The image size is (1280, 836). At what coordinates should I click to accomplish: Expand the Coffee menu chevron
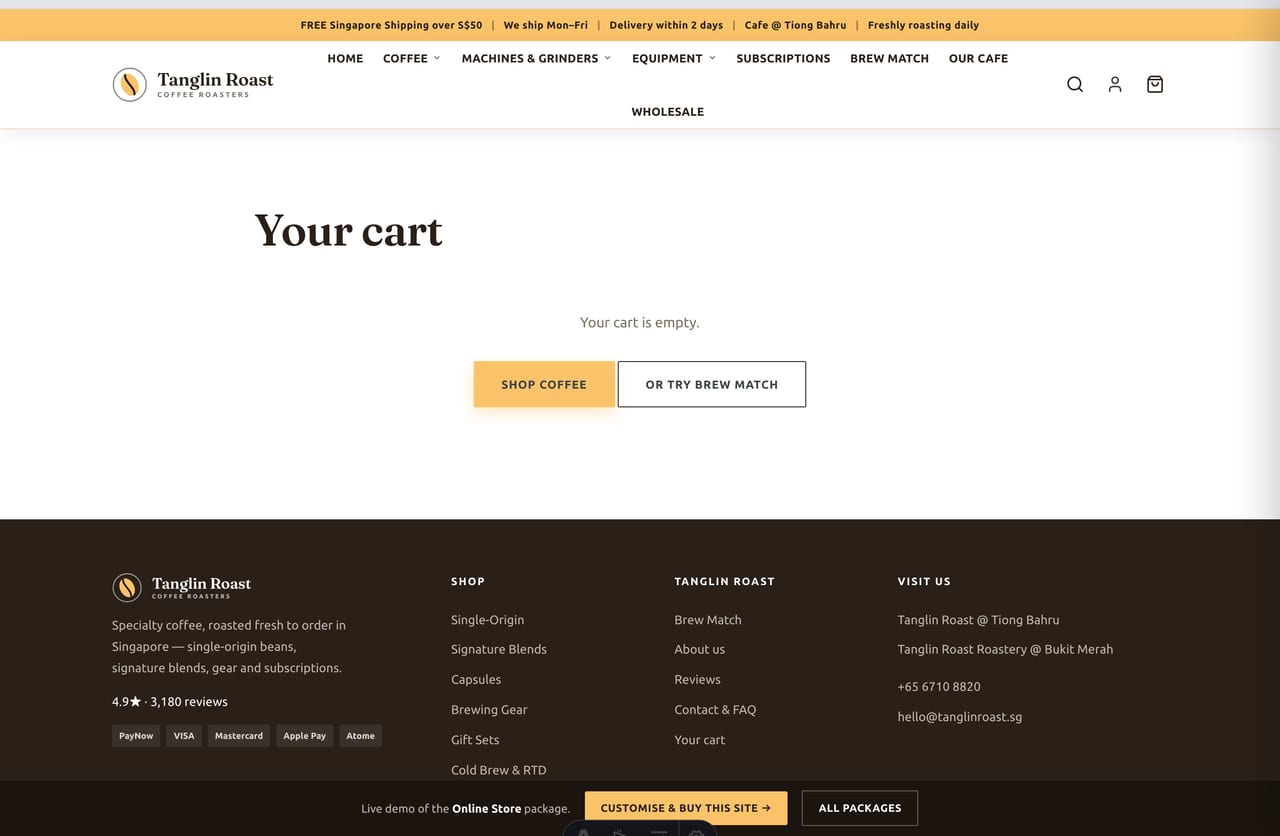(437, 58)
